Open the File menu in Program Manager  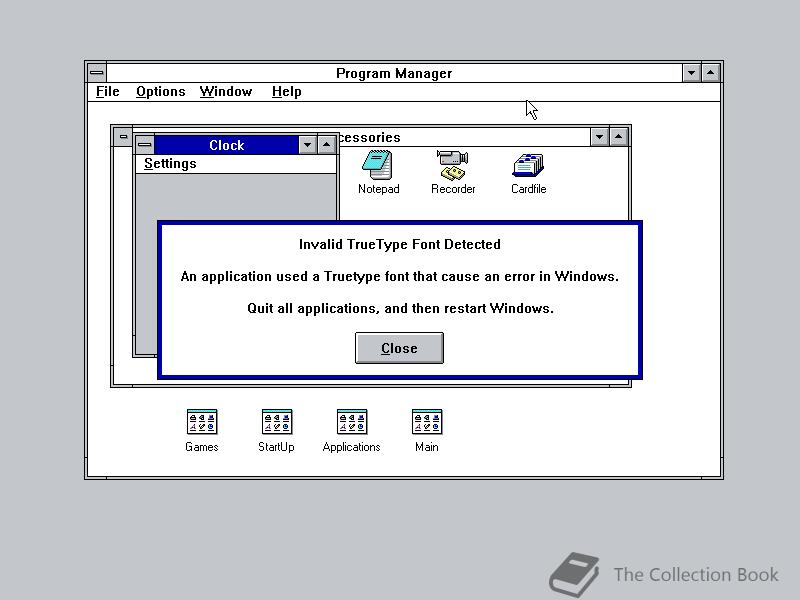pos(108,92)
